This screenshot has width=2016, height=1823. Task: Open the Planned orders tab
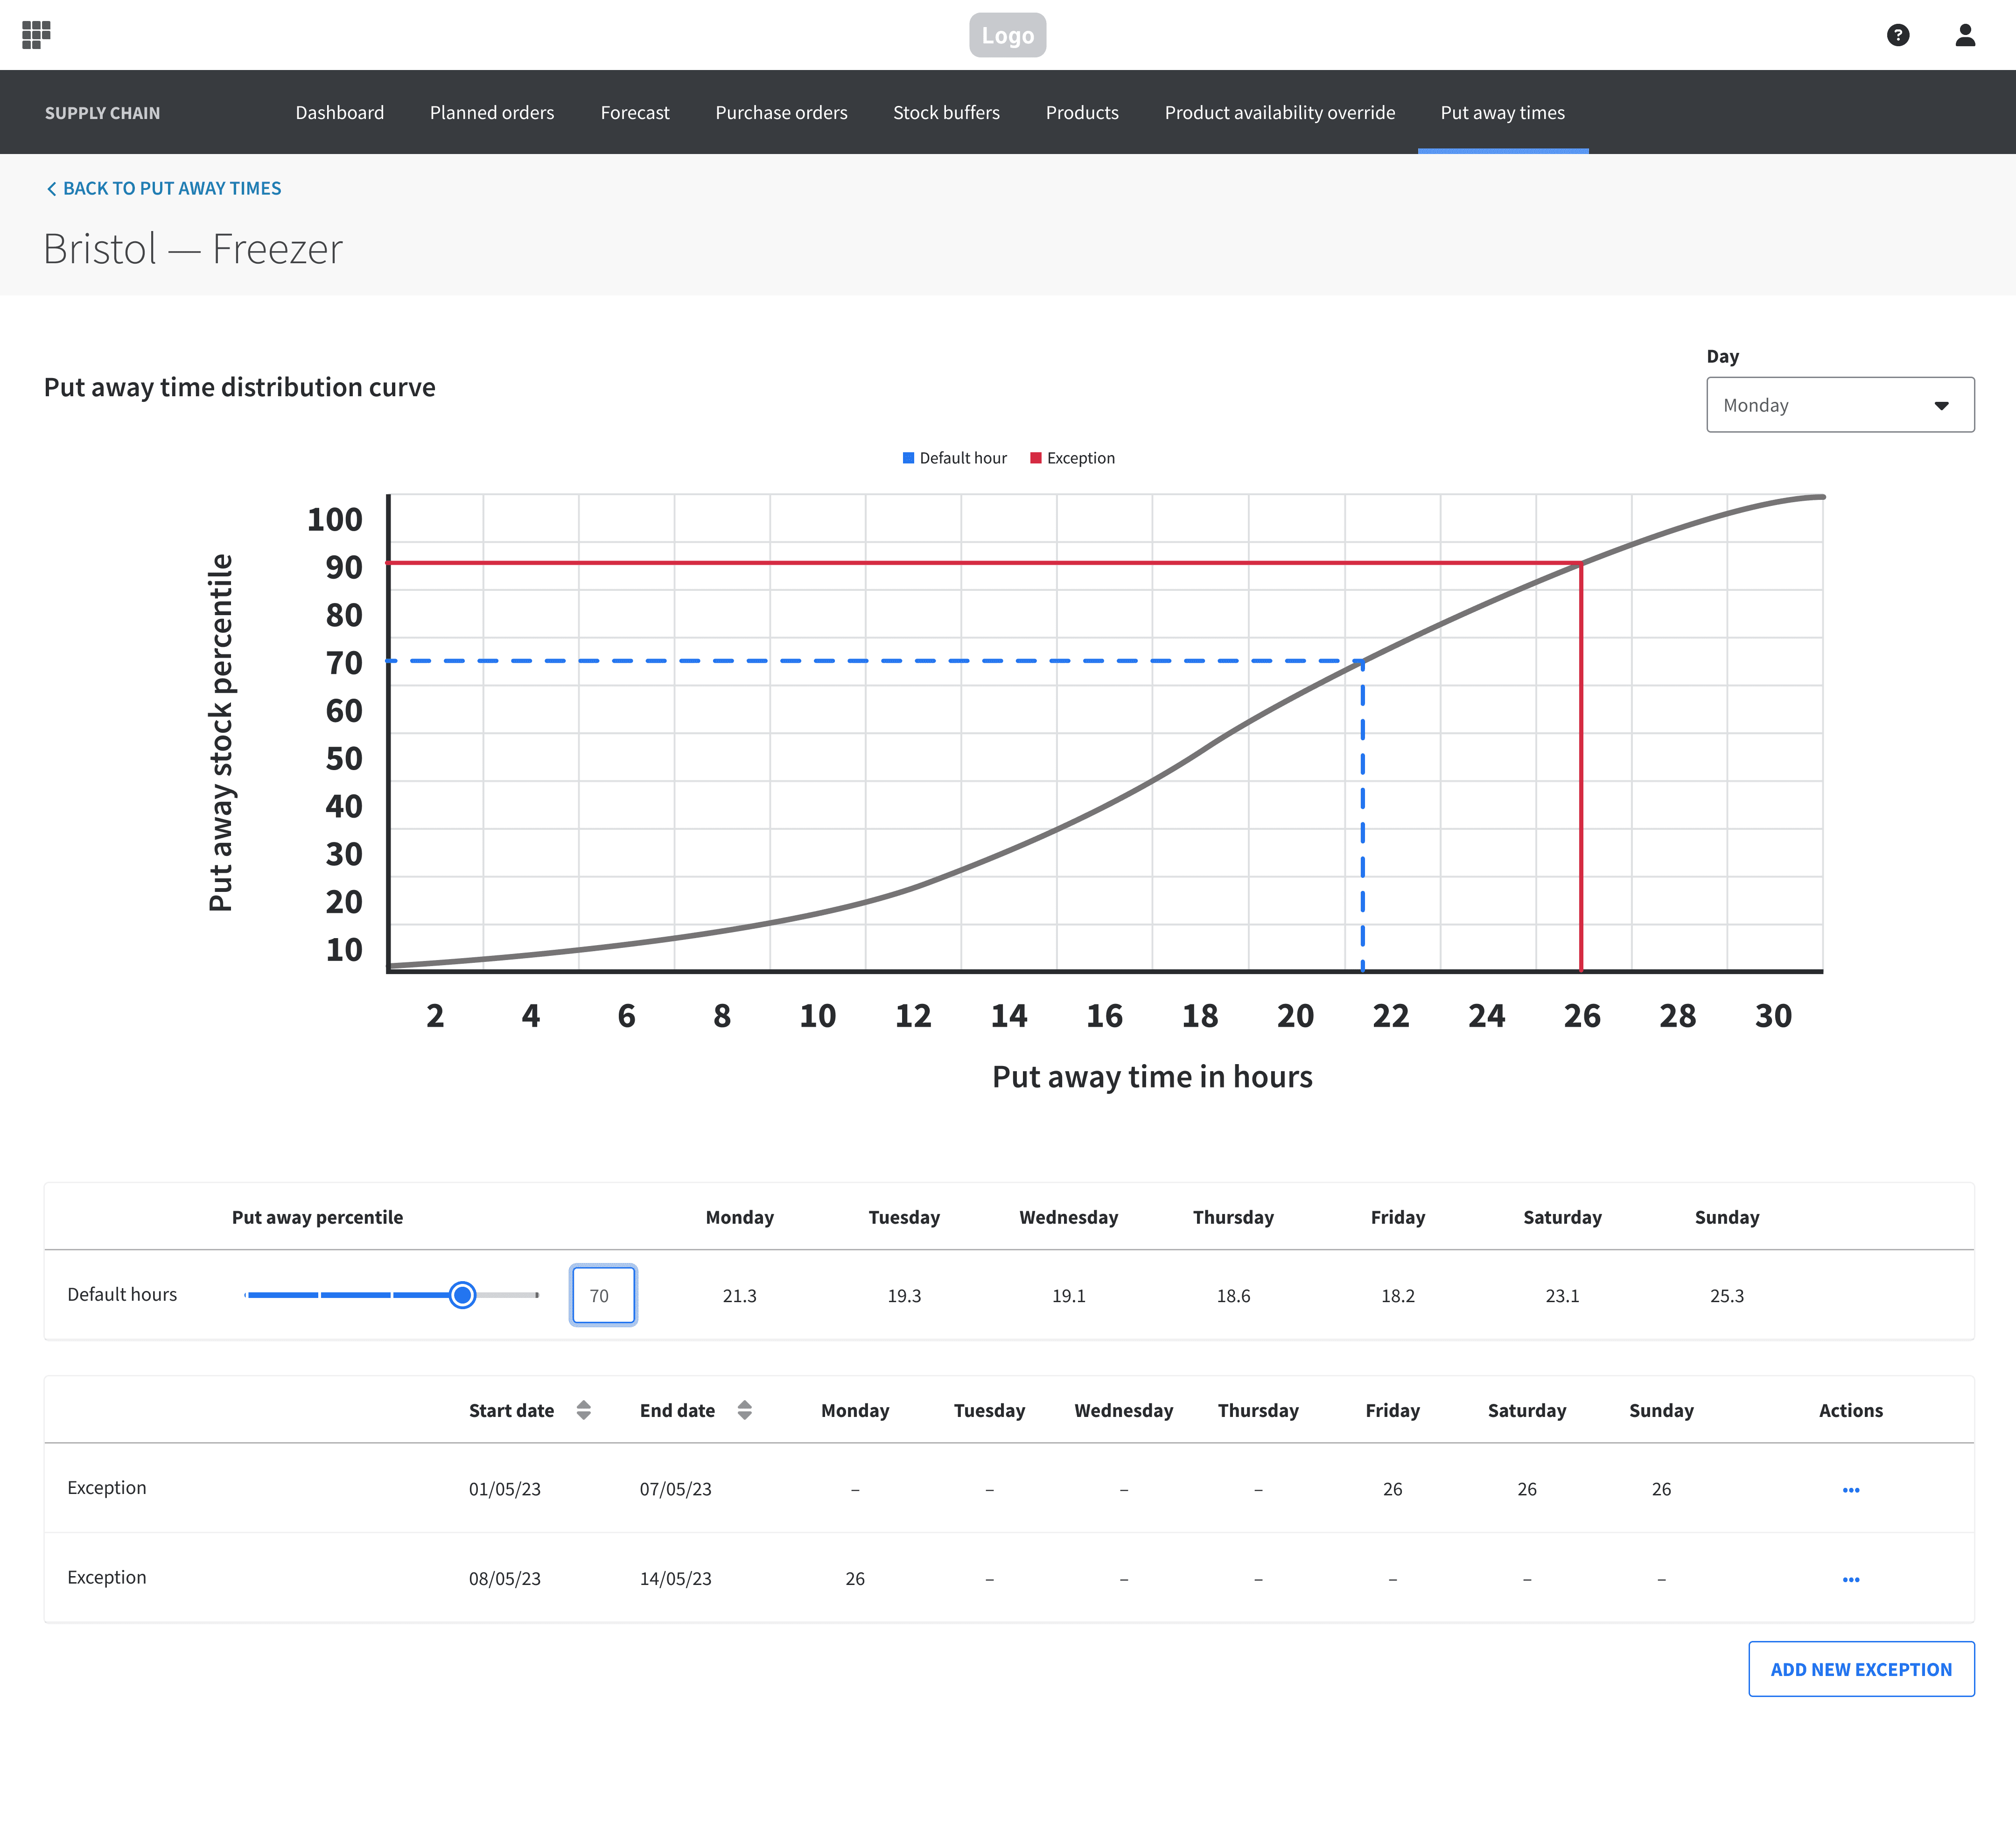pyautogui.click(x=491, y=113)
